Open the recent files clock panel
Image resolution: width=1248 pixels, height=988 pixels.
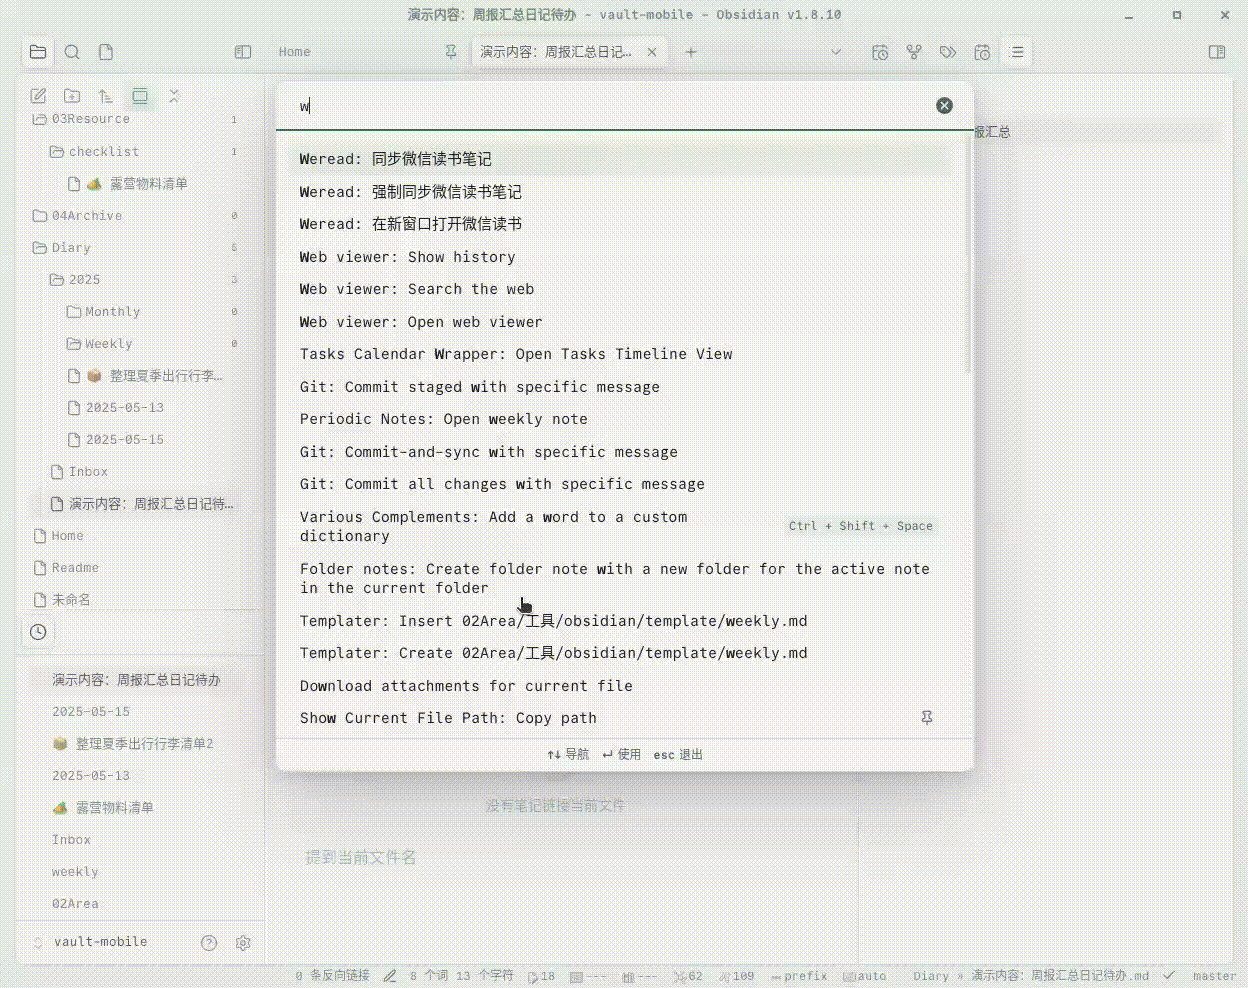pos(38,632)
